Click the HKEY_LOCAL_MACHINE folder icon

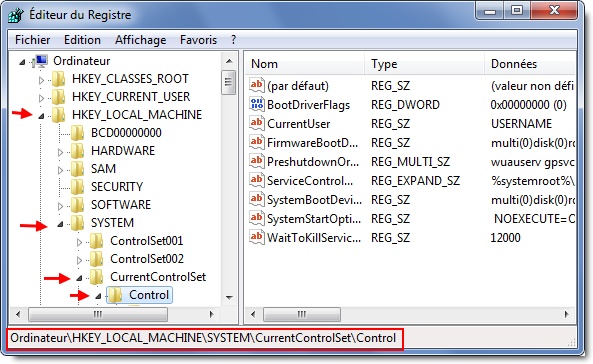pyautogui.click(x=59, y=115)
